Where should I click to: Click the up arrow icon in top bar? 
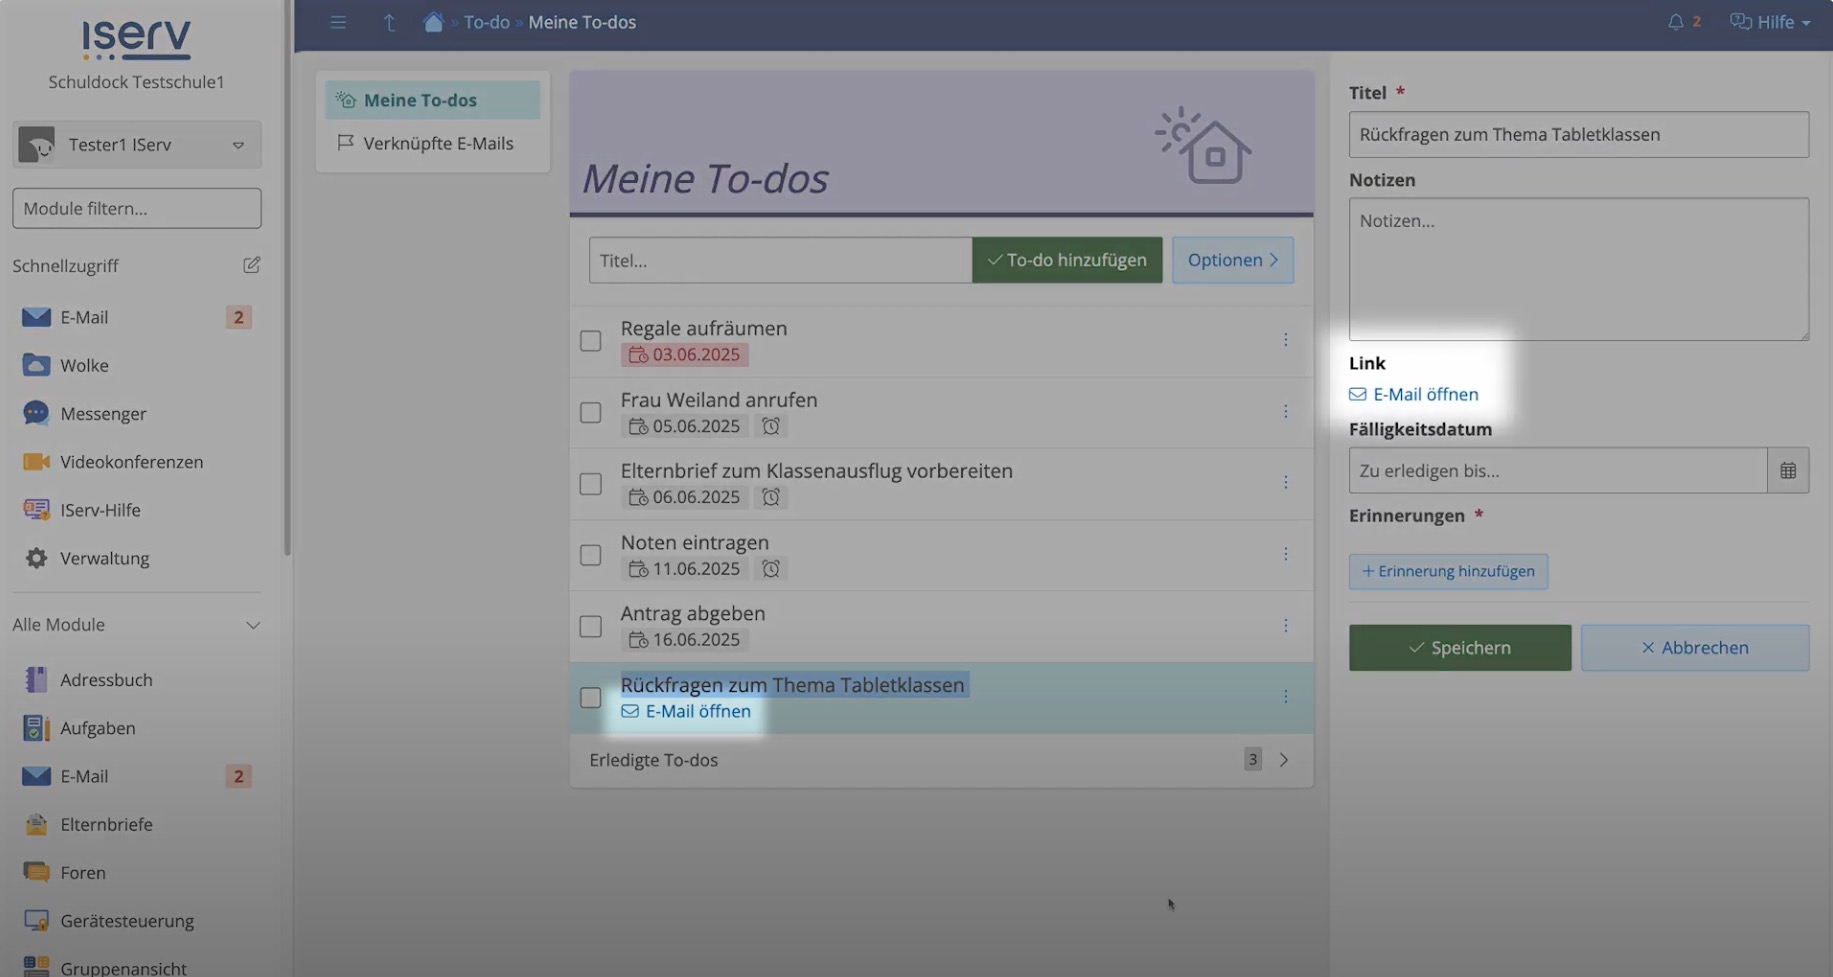coord(389,22)
